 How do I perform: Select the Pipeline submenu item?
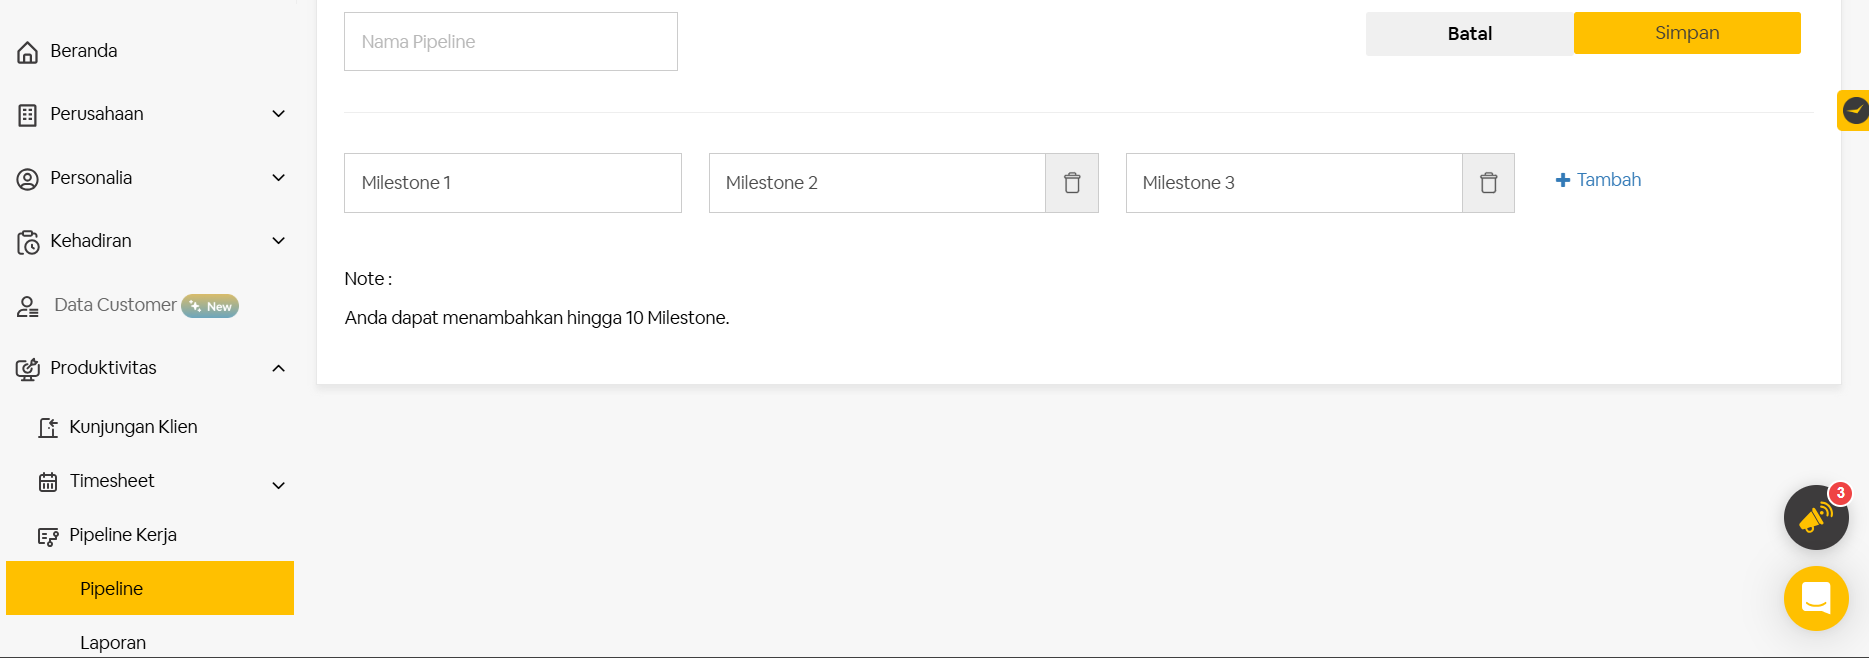[x=150, y=588]
